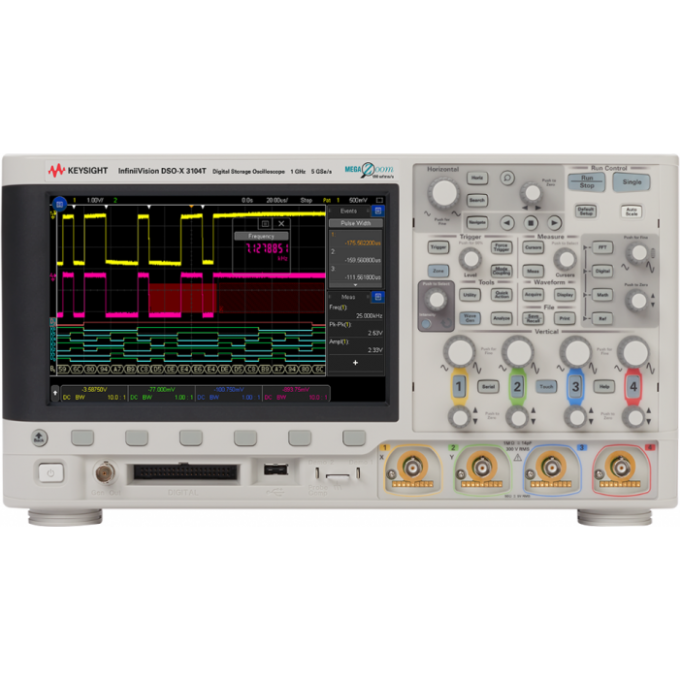Tap the up arrow beside channel info bar
This screenshot has width=680, height=680.
55,393
